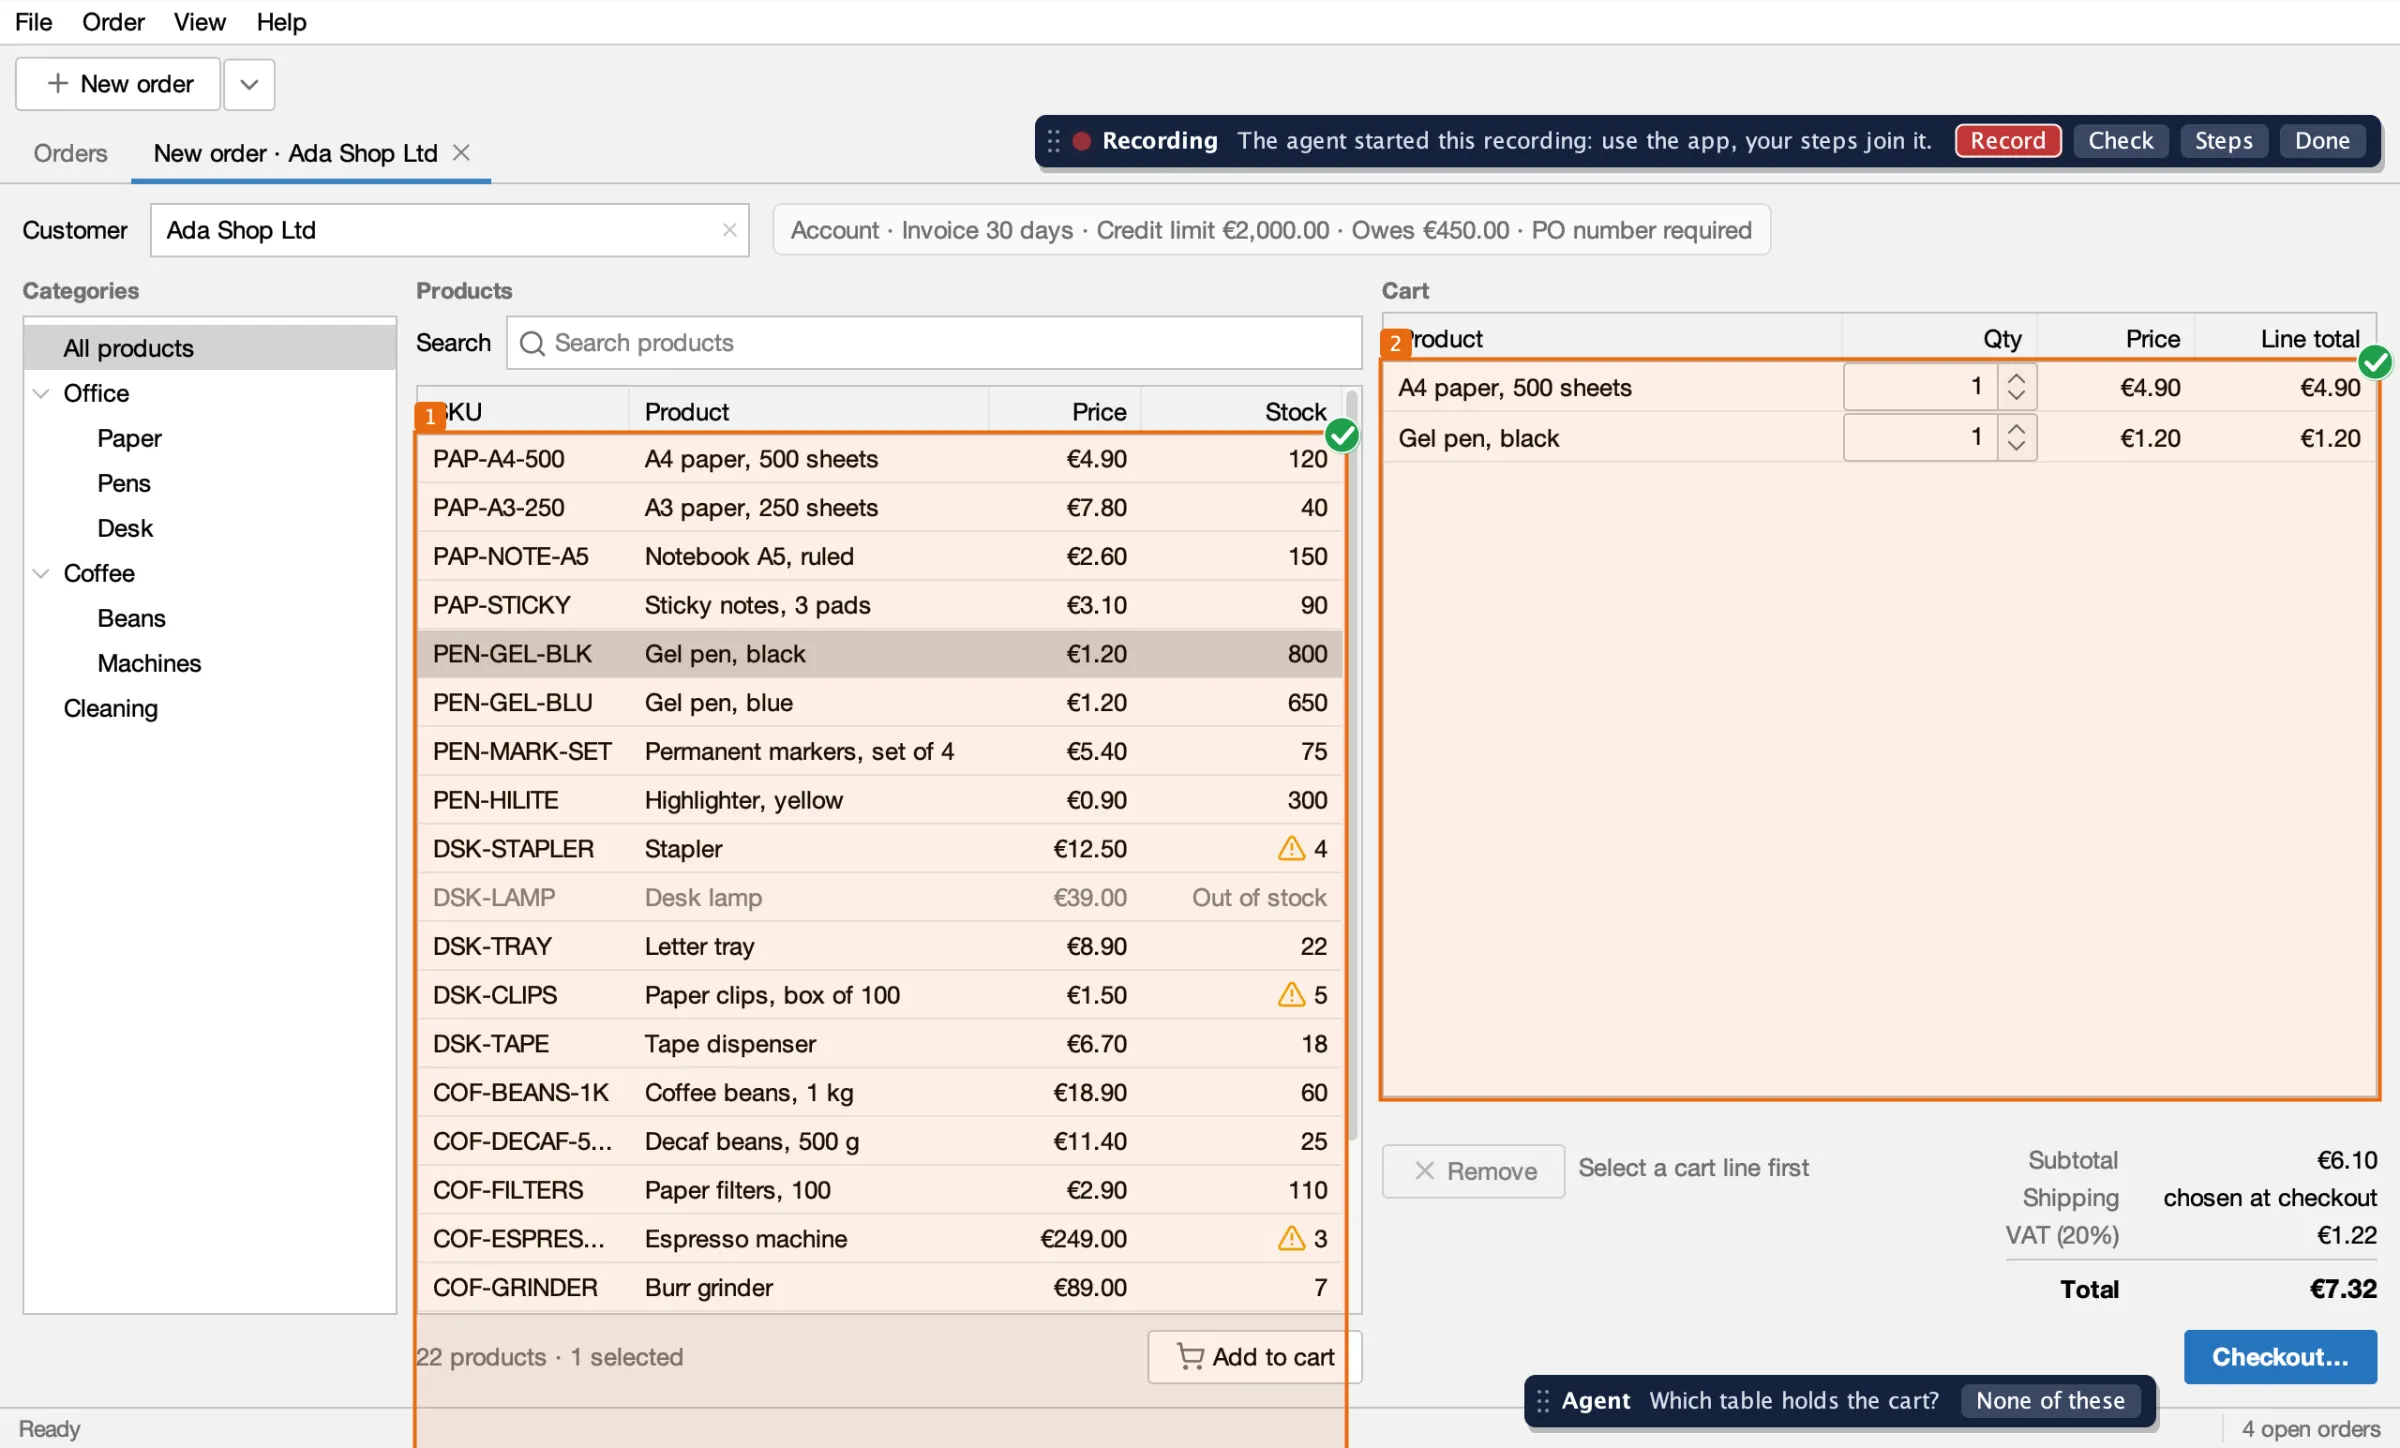This screenshot has width=2400, height=1448.
Task: Select the All products category
Action: [209, 348]
